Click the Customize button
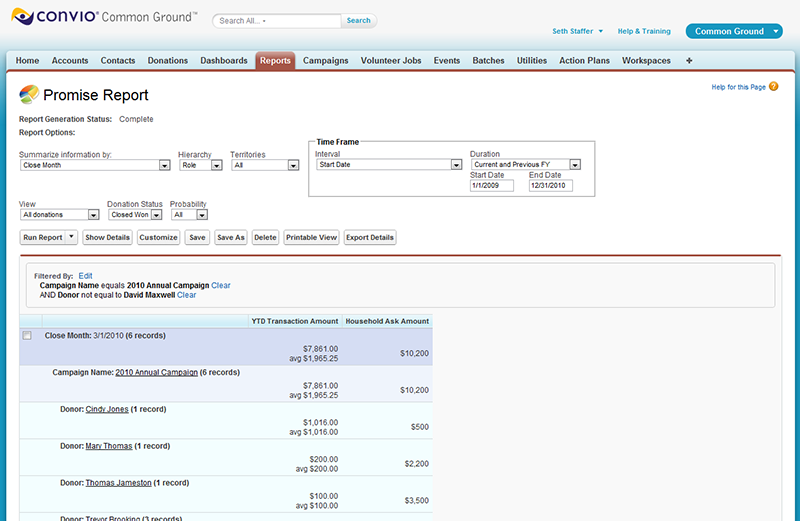The width and height of the screenshot is (800, 521). (158, 238)
